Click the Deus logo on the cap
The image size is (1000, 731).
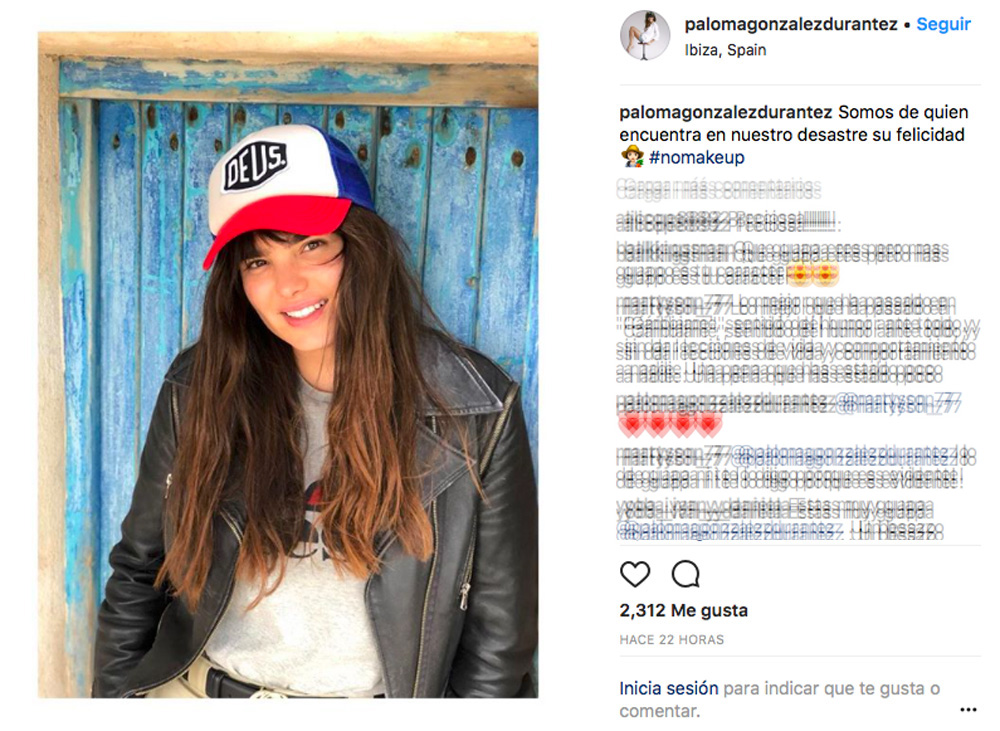coord(255,167)
